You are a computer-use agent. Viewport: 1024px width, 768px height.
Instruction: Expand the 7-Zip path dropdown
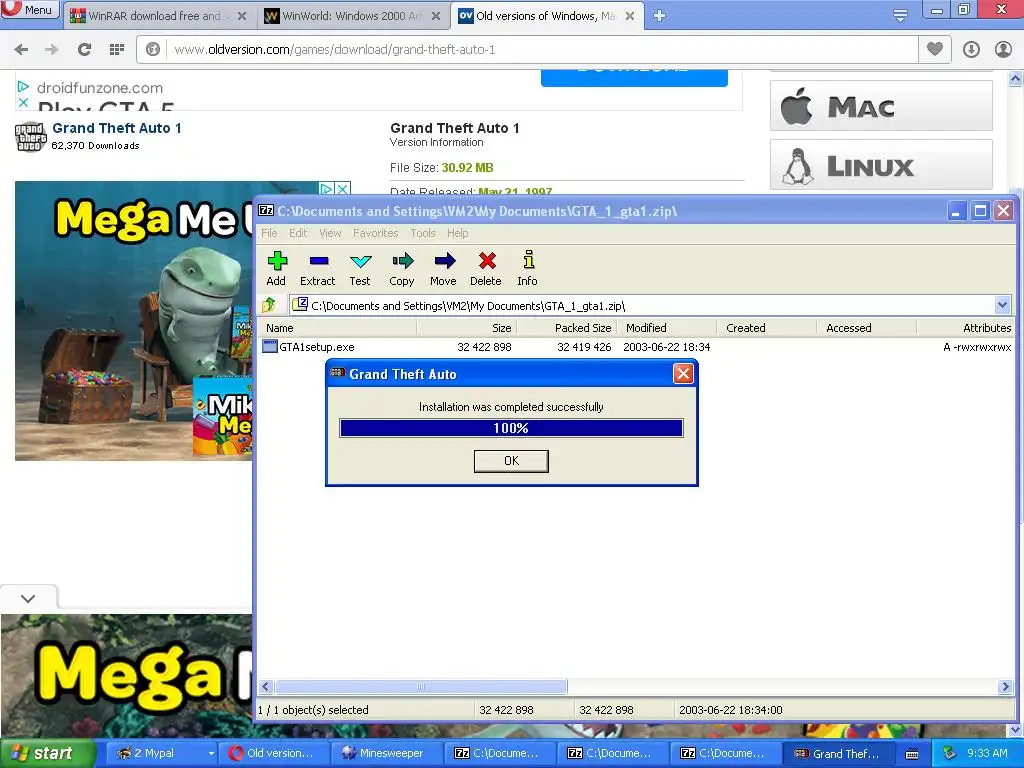[1002, 305]
